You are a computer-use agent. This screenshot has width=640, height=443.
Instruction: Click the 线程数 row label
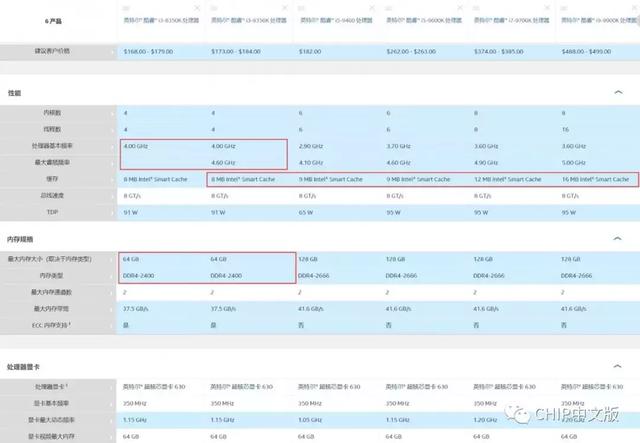(x=52, y=129)
